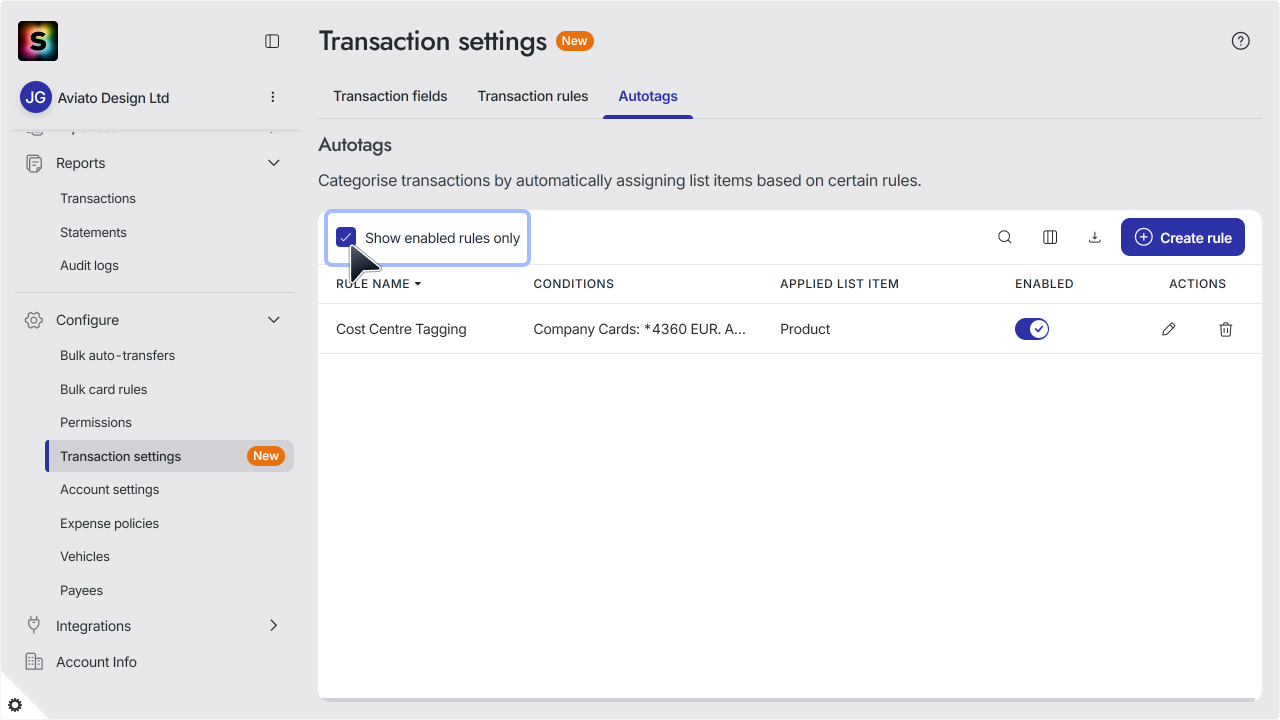This screenshot has height=720, width=1280.
Task: Open Bulk auto-transfers page
Action: tap(117, 355)
